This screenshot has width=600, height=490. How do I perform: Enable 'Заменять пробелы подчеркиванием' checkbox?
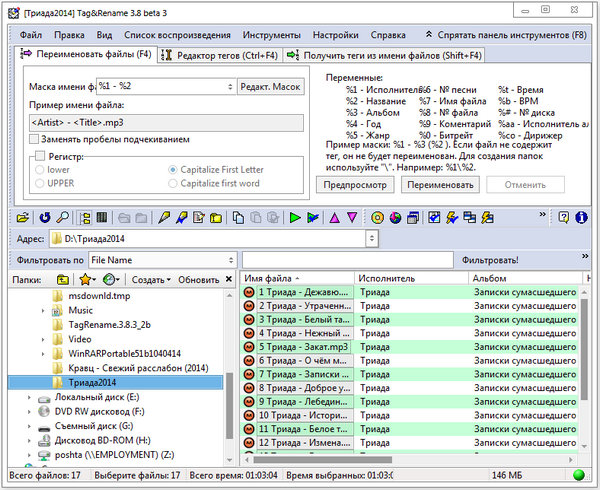click(35, 139)
